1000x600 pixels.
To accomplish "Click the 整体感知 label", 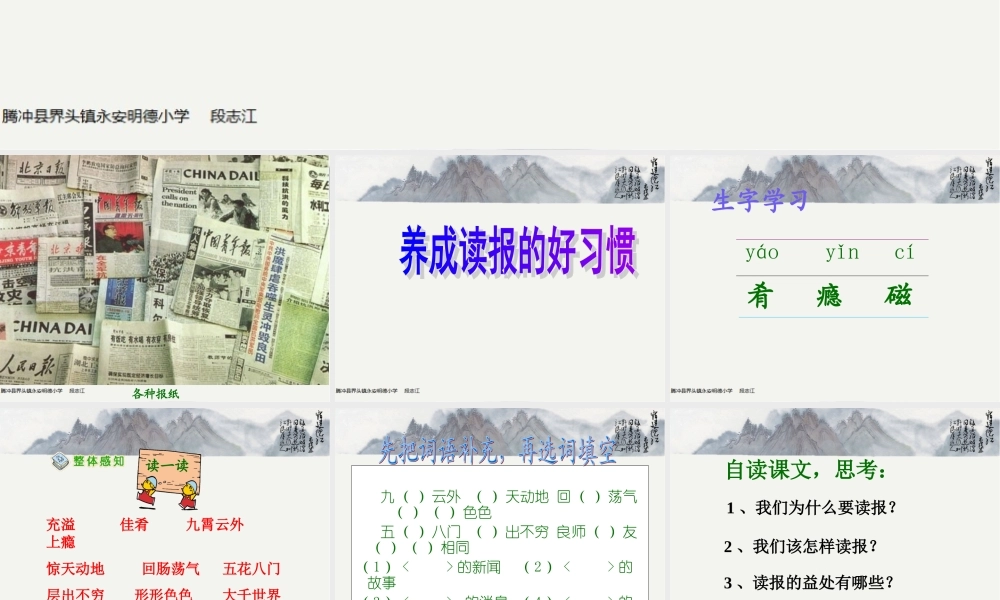I will click(x=98, y=461).
